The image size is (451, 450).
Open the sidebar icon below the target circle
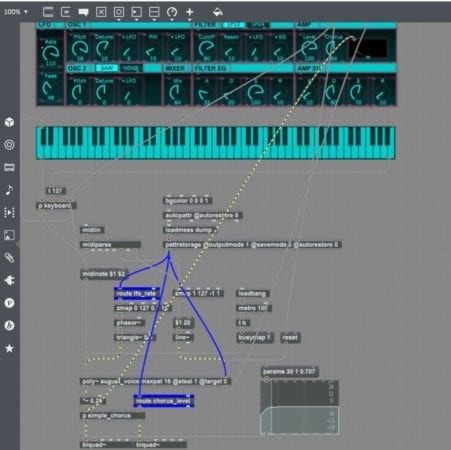pos(9,167)
